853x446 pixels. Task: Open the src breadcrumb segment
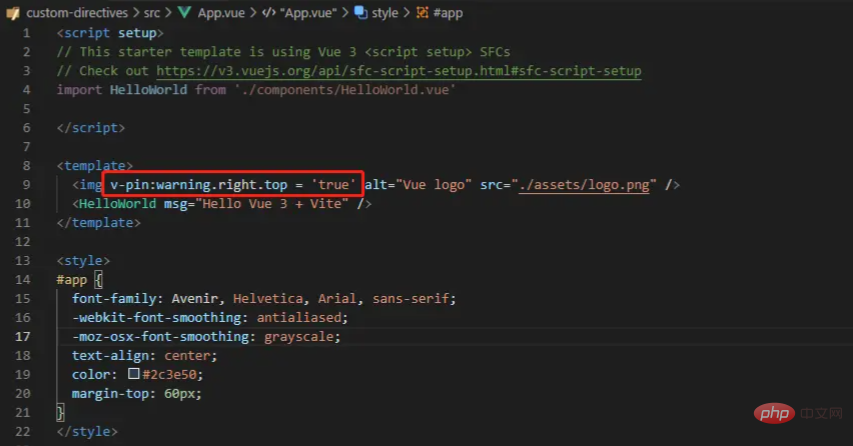[x=152, y=13]
